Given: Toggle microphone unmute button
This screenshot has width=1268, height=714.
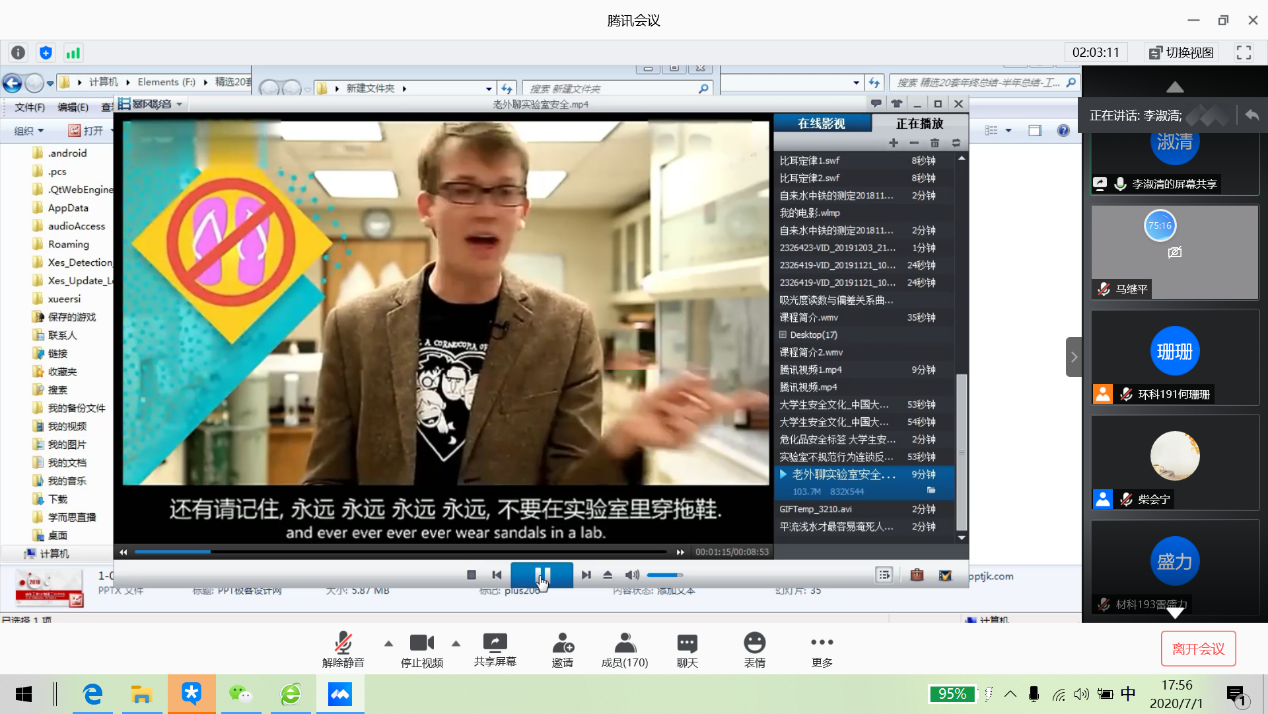Looking at the screenshot, I should pos(343,643).
